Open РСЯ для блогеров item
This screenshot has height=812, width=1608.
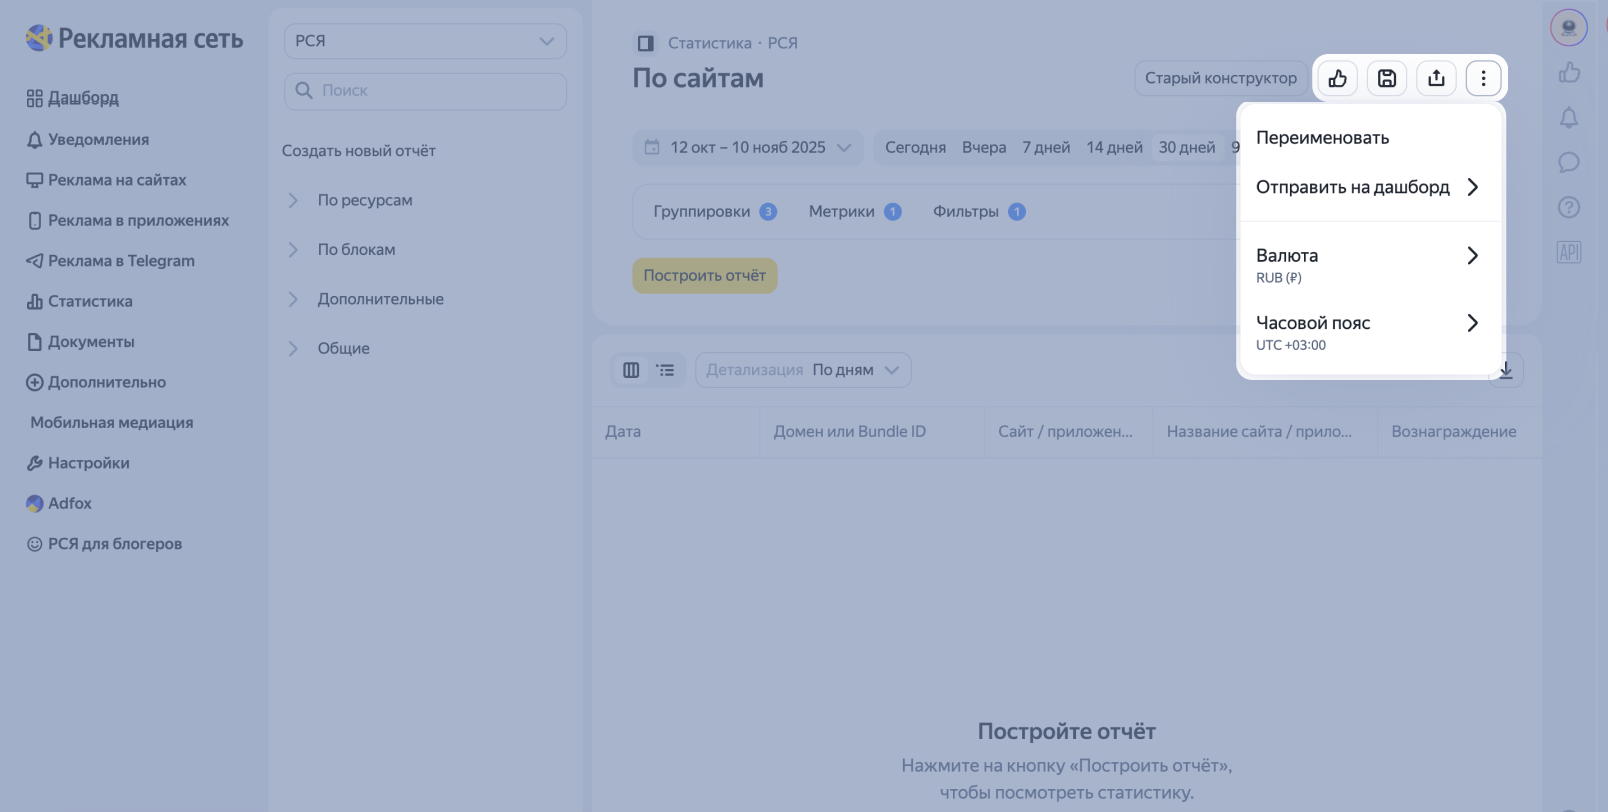point(104,544)
